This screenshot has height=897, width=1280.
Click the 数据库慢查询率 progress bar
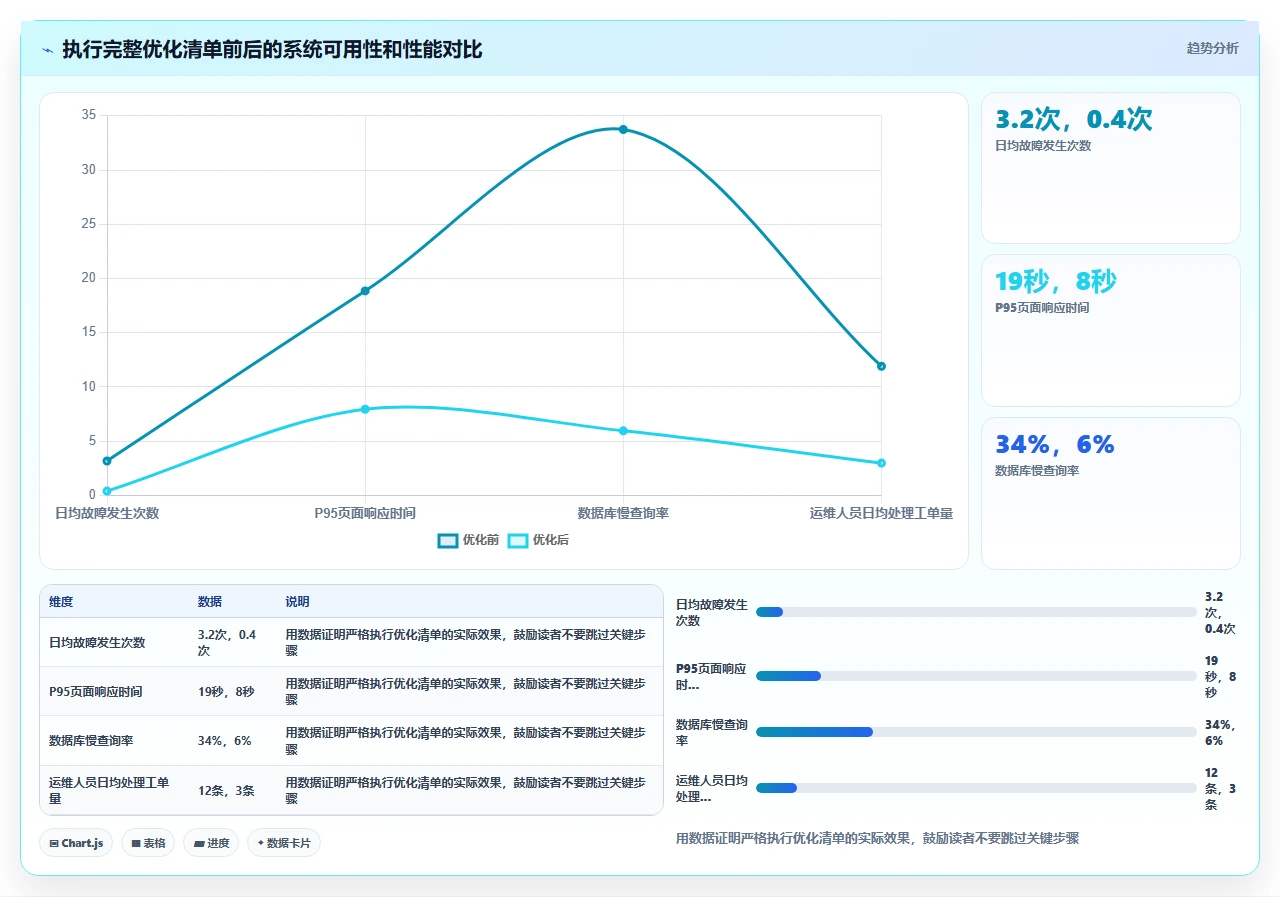point(976,732)
